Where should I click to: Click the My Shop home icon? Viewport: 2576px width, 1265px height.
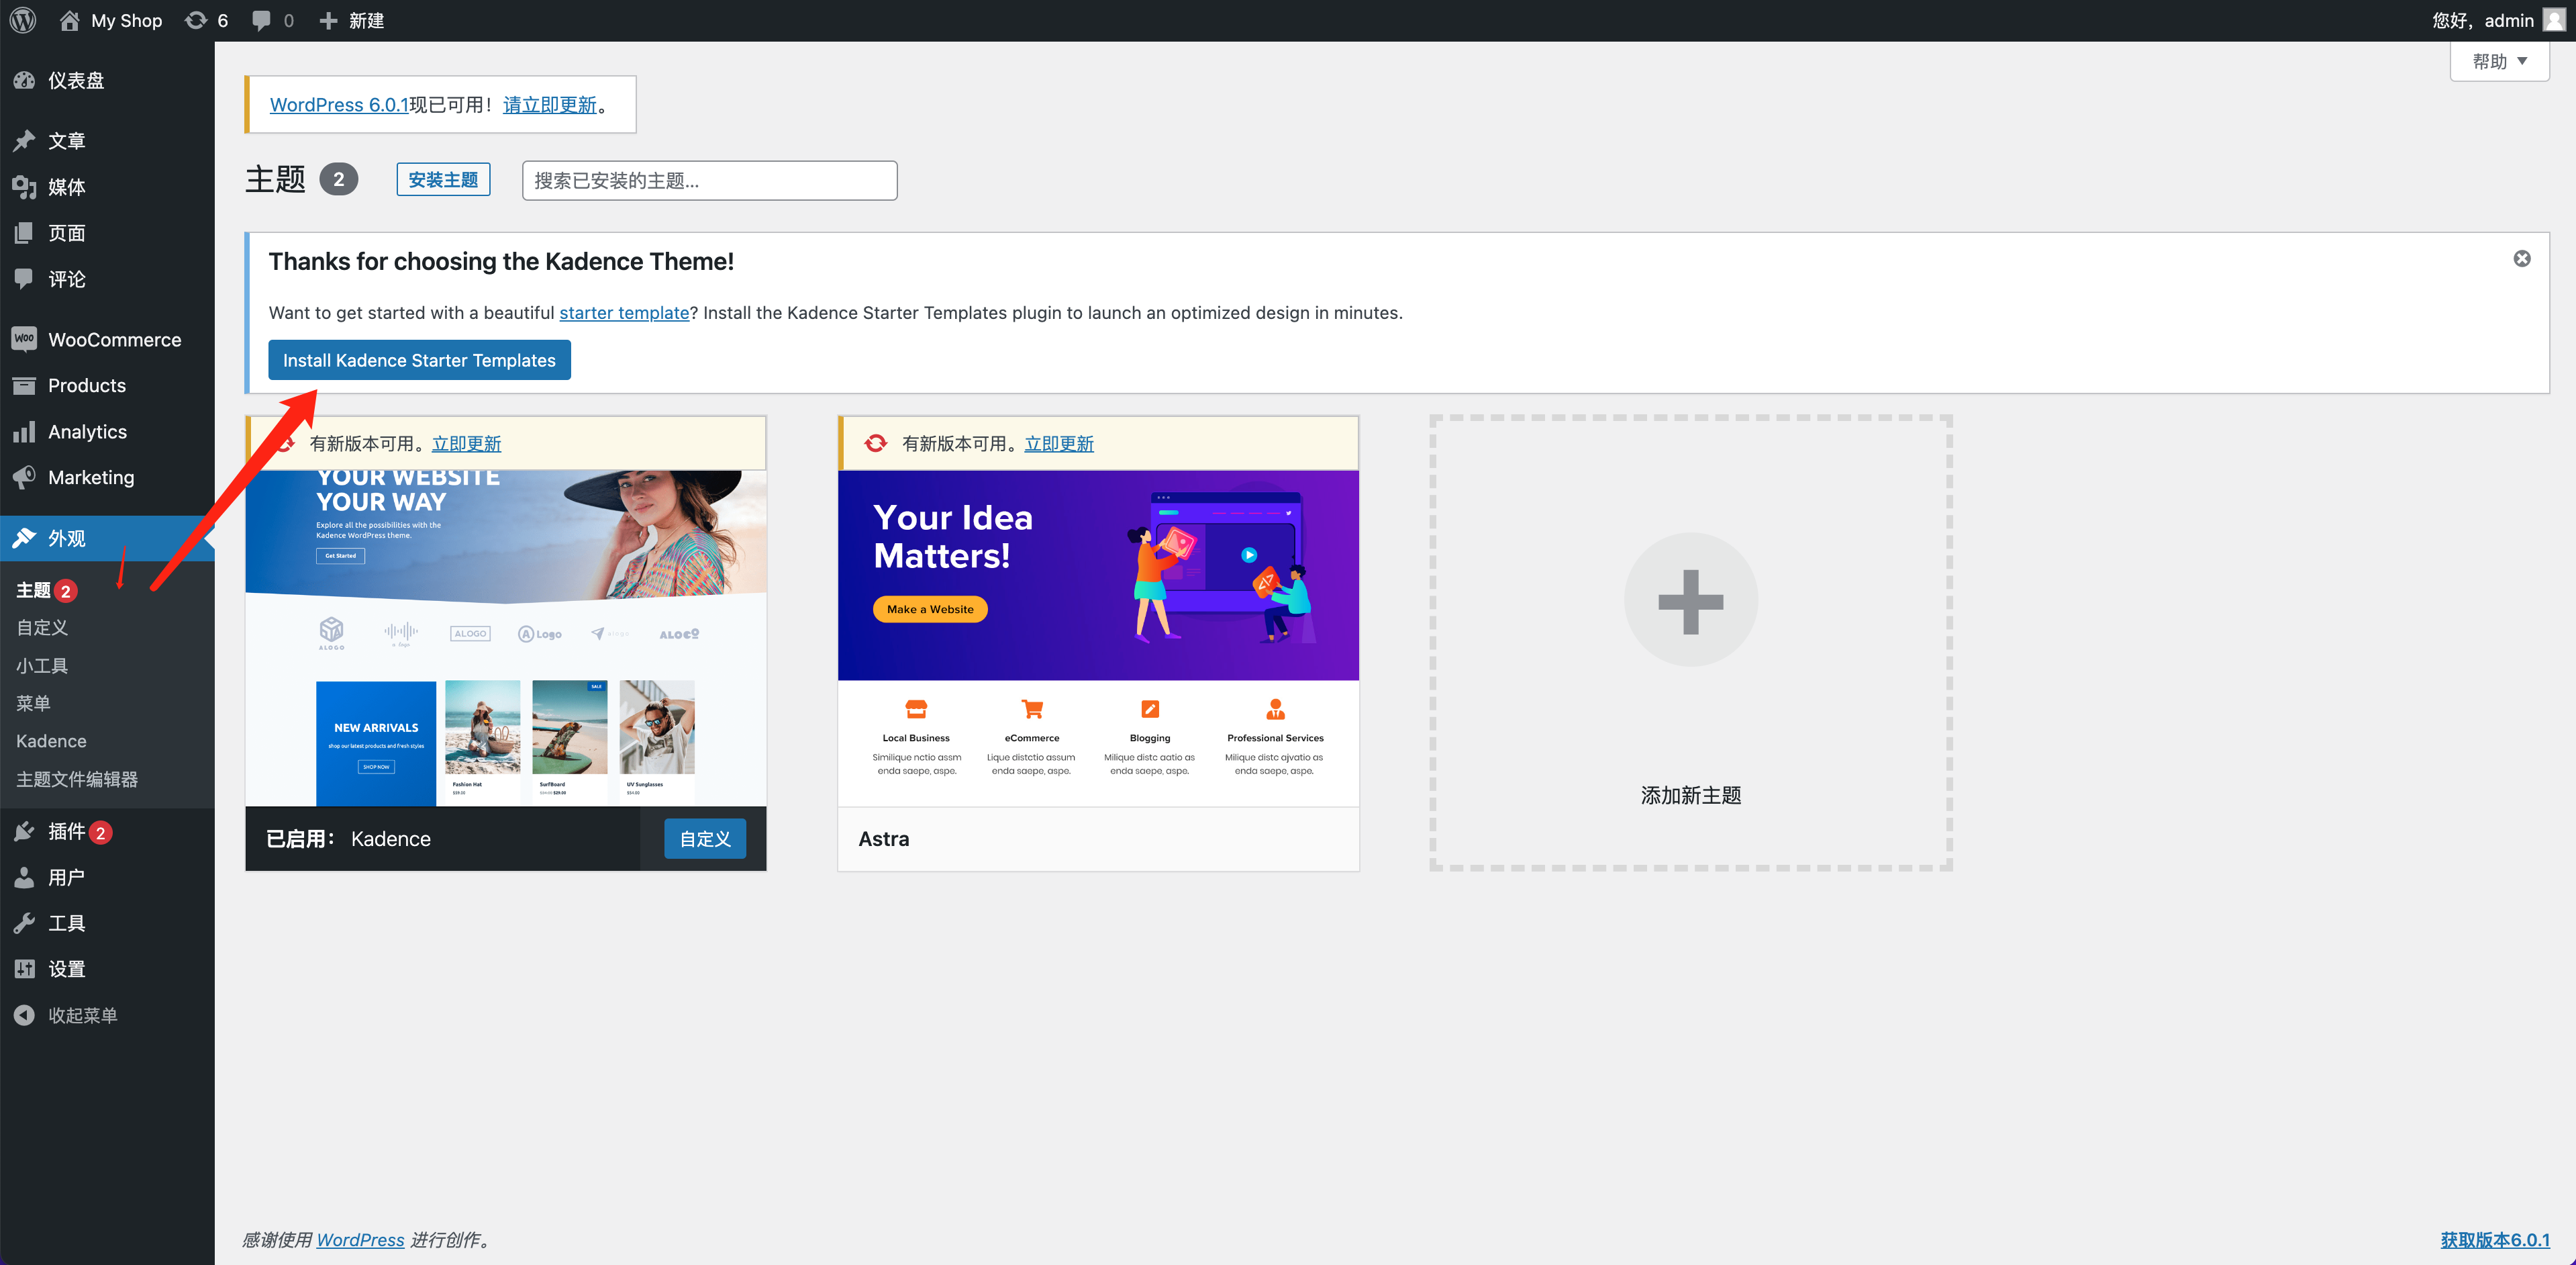click(x=69, y=20)
